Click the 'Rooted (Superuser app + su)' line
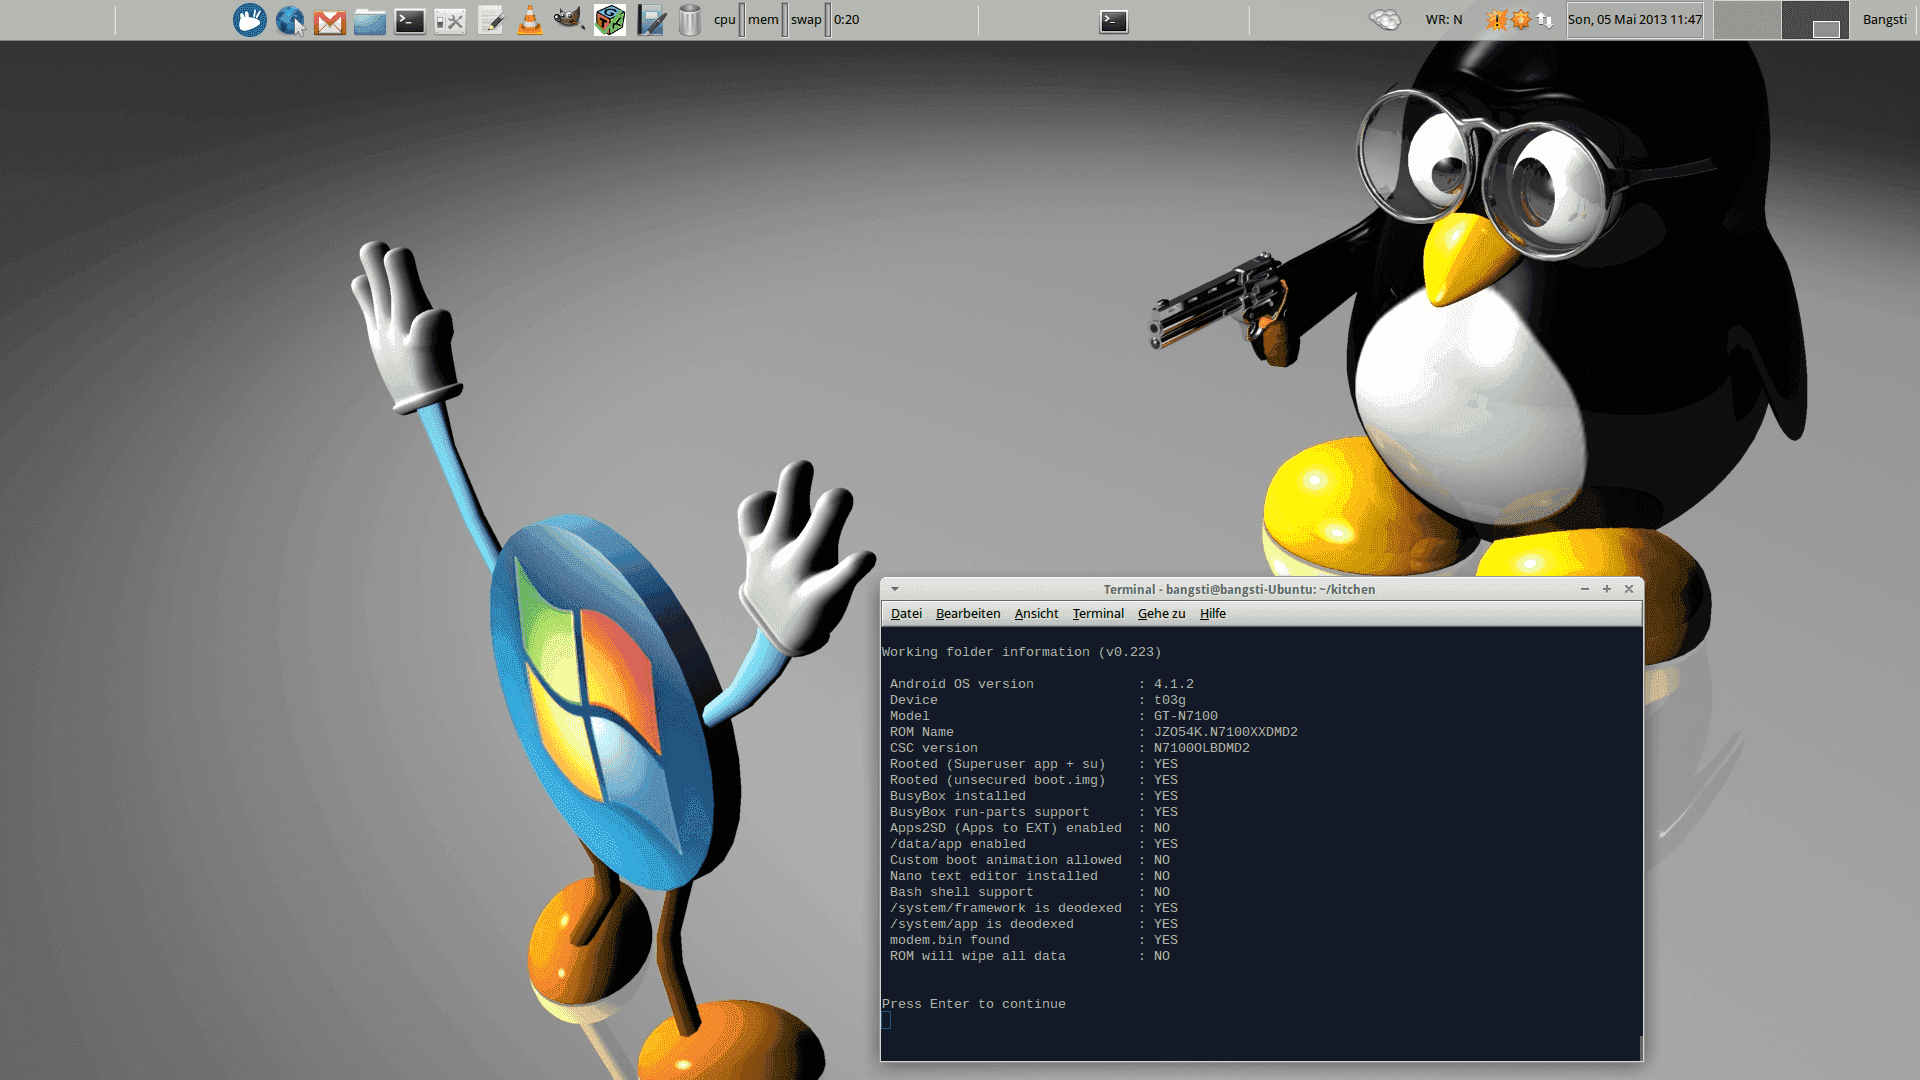The width and height of the screenshot is (1920, 1080). click(x=1034, y=764)
